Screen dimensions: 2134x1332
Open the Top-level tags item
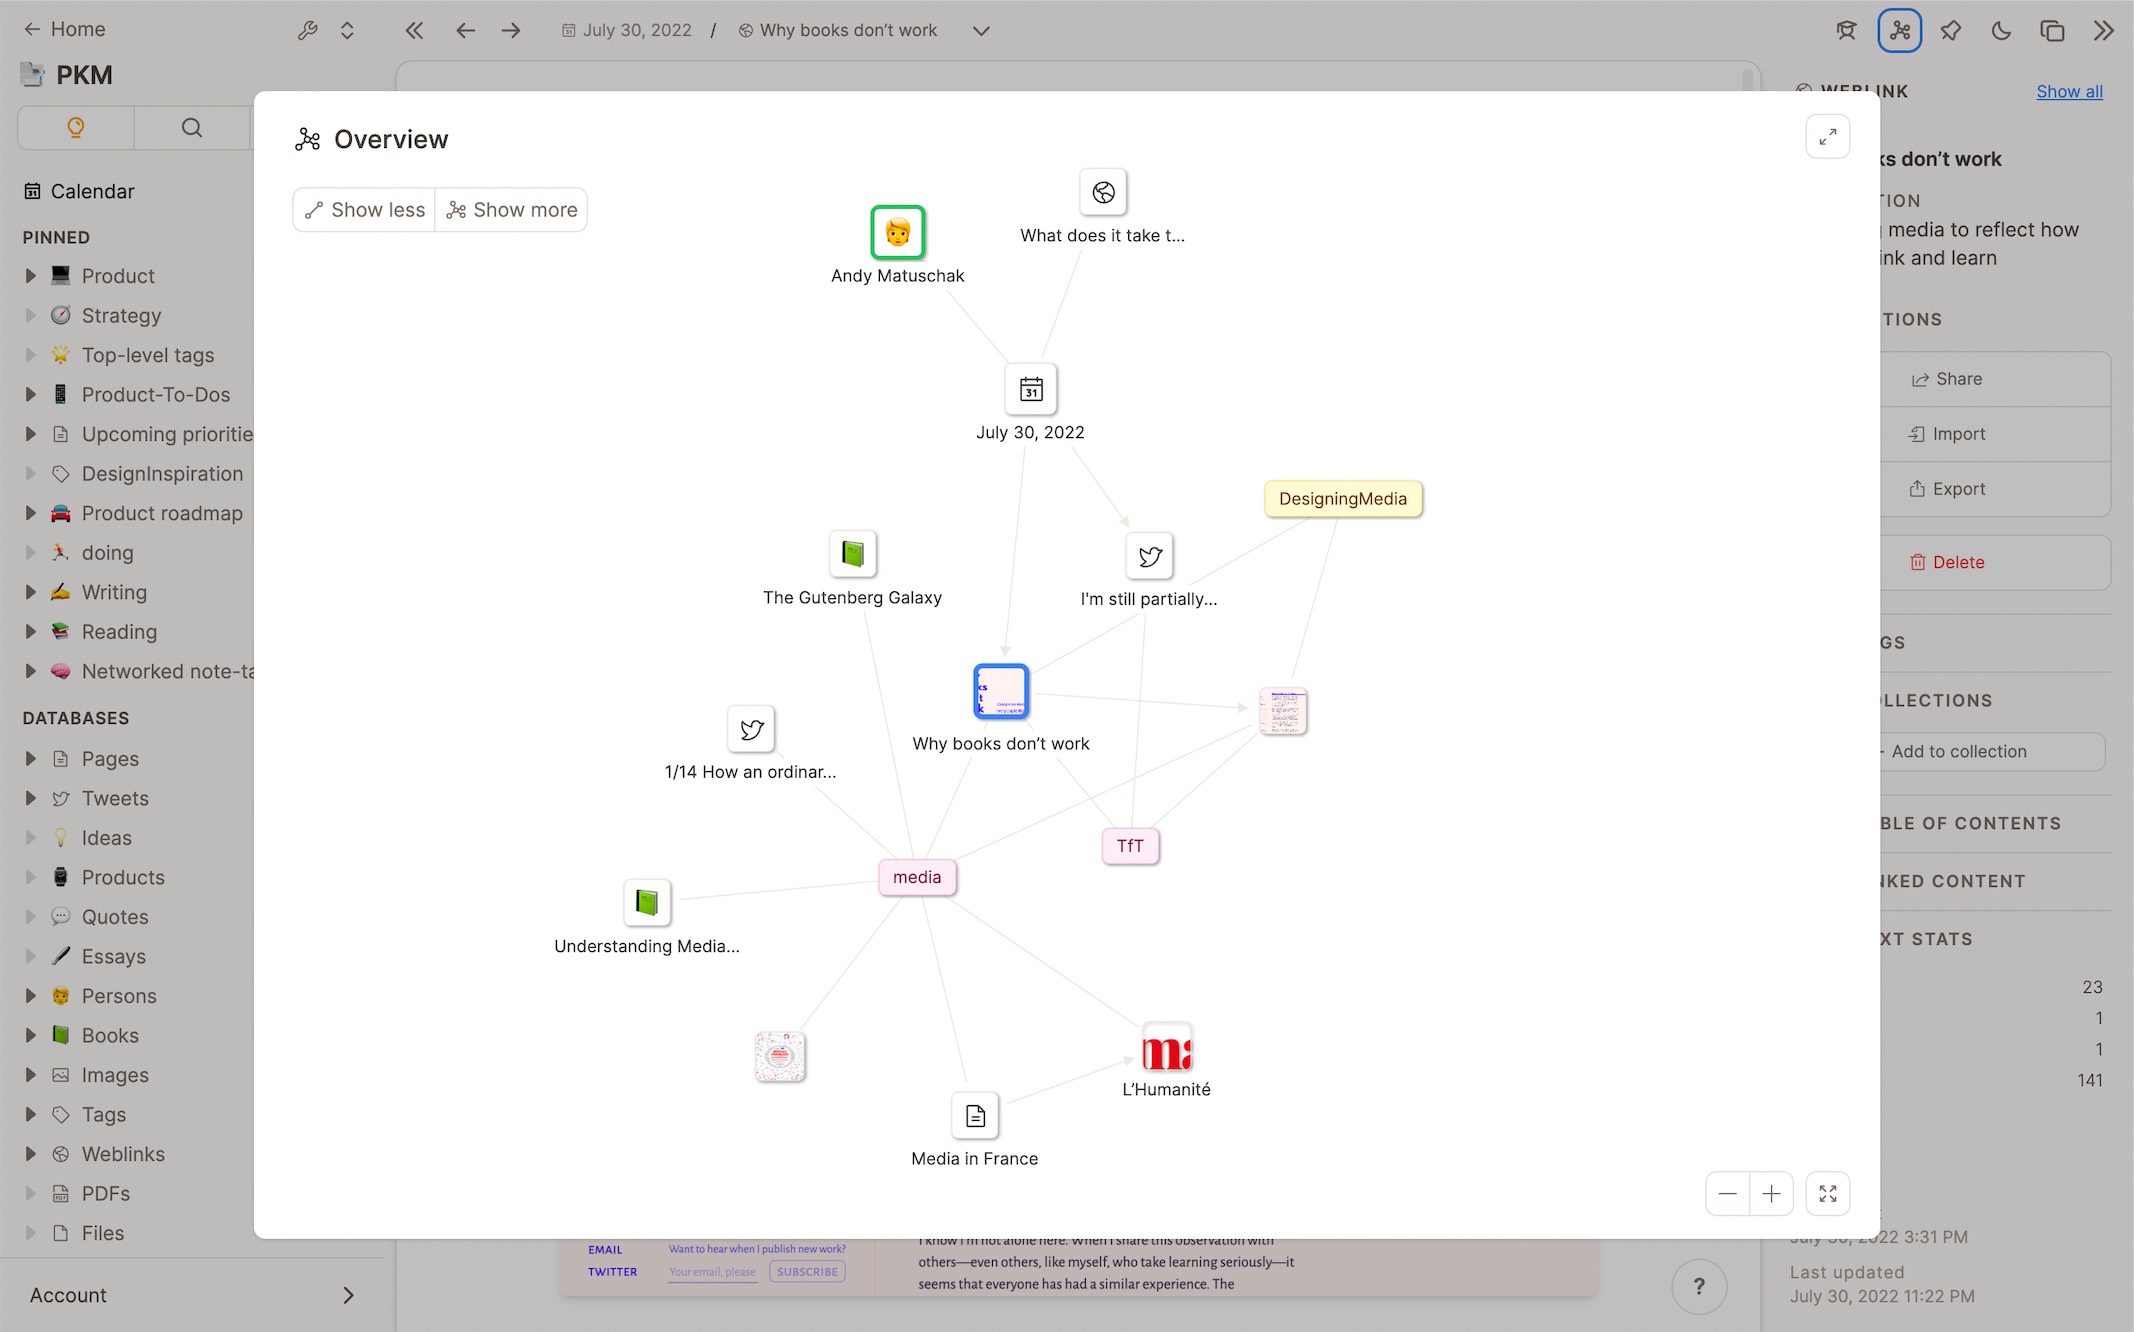(148, 355)
